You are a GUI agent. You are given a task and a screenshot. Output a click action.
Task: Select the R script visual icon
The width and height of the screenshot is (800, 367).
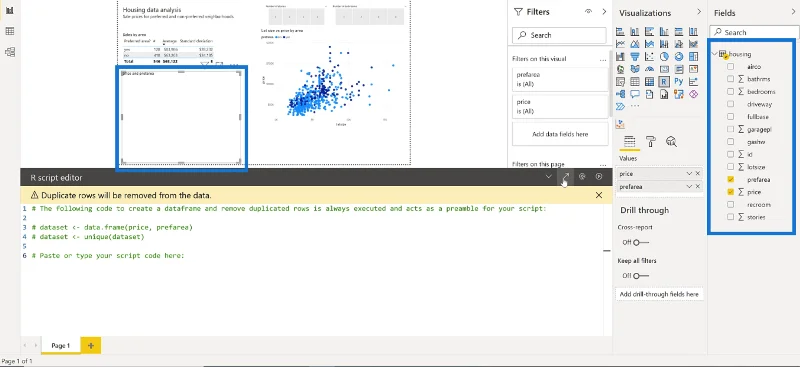click(664, 82)
